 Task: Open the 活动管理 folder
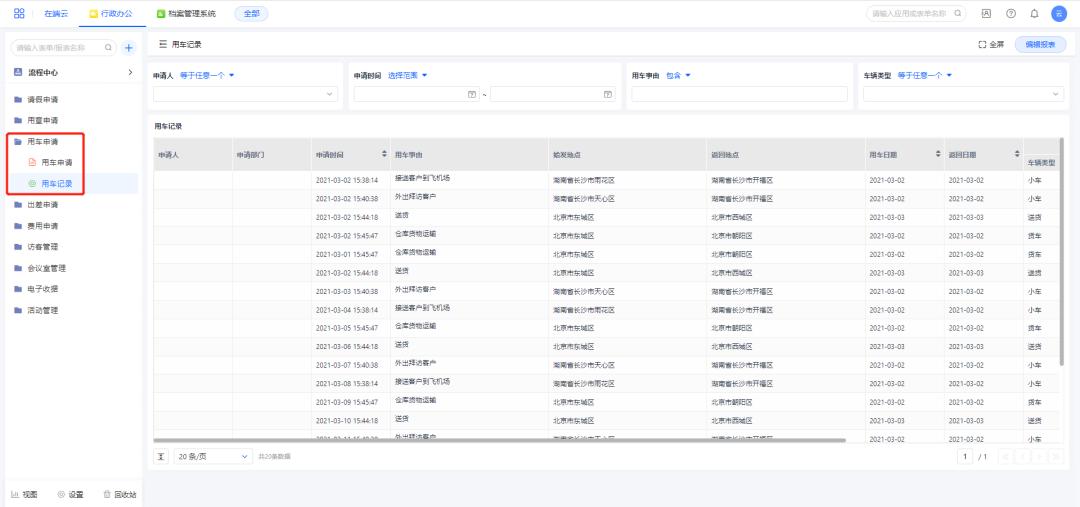(x=45, y=310)
